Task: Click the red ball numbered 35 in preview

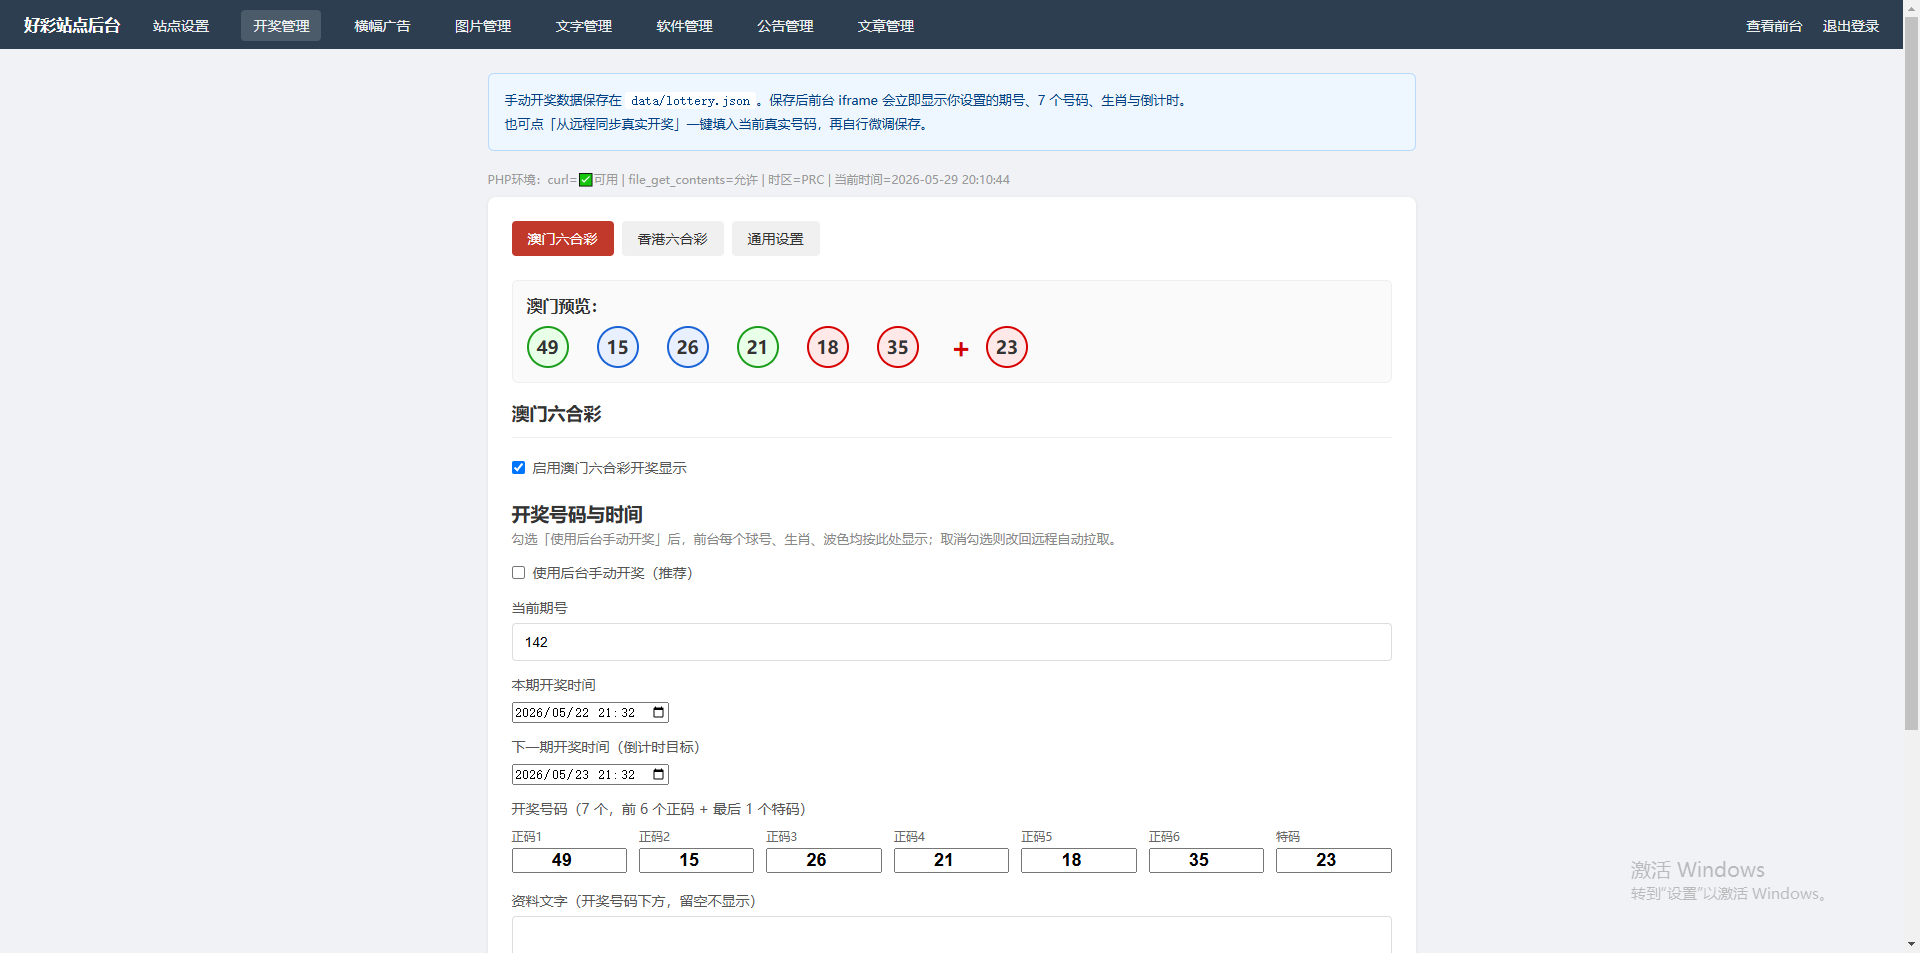Action: point(898,347)
